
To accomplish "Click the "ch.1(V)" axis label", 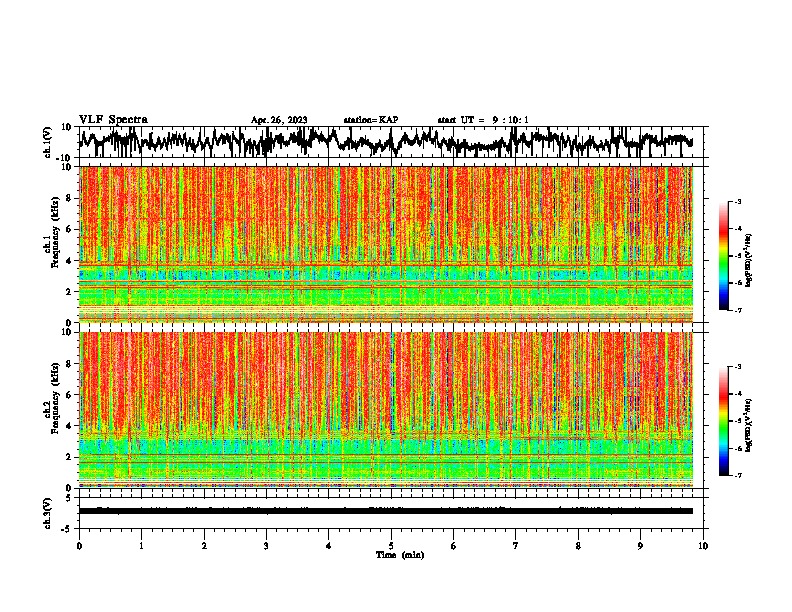I will [48, 142].
